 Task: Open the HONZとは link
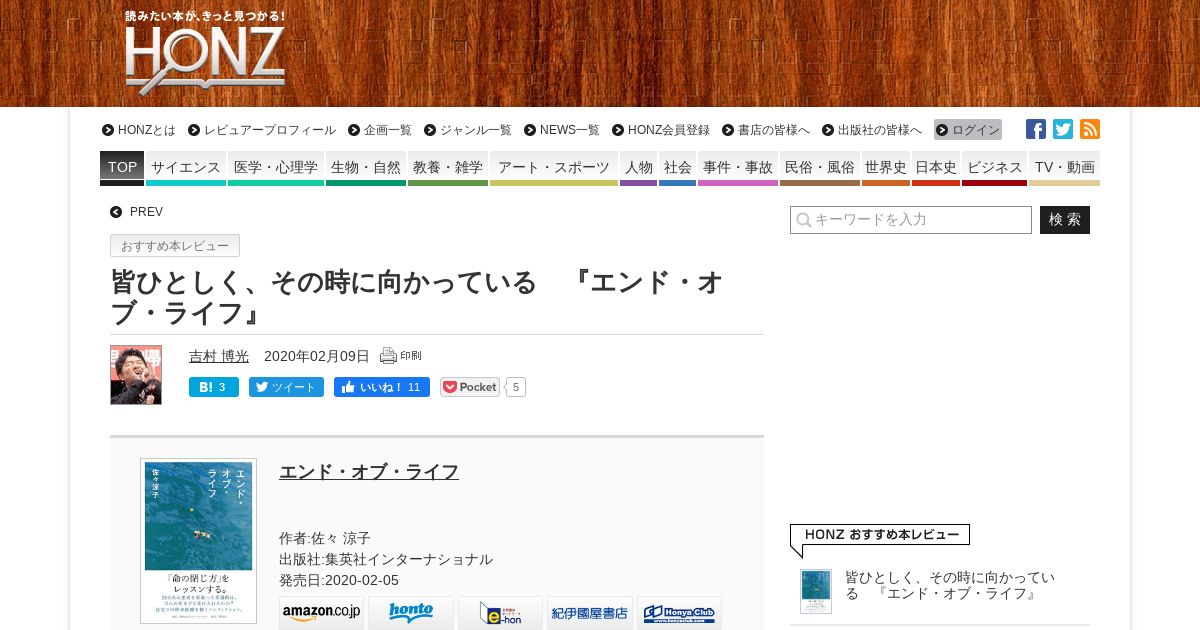tap(139, 130)
